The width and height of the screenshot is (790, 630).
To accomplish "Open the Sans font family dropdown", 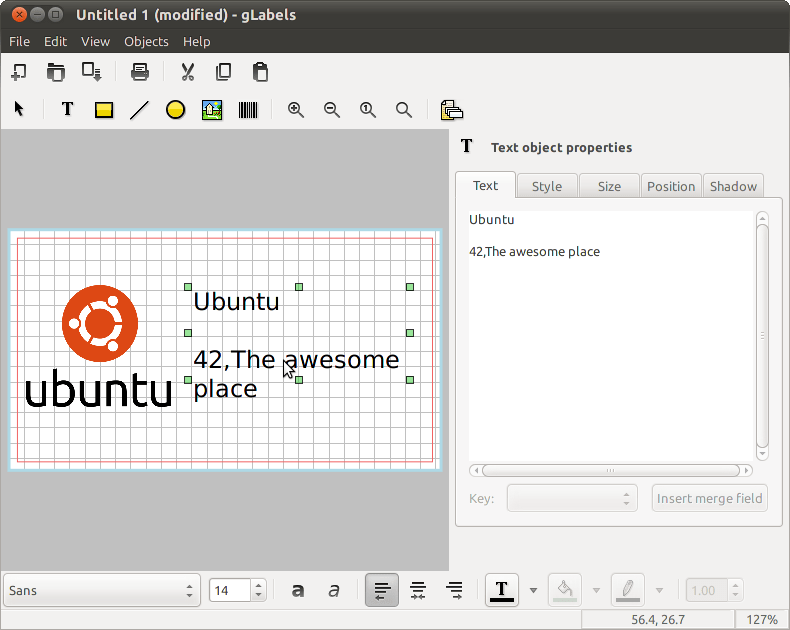I will point(101,590).
